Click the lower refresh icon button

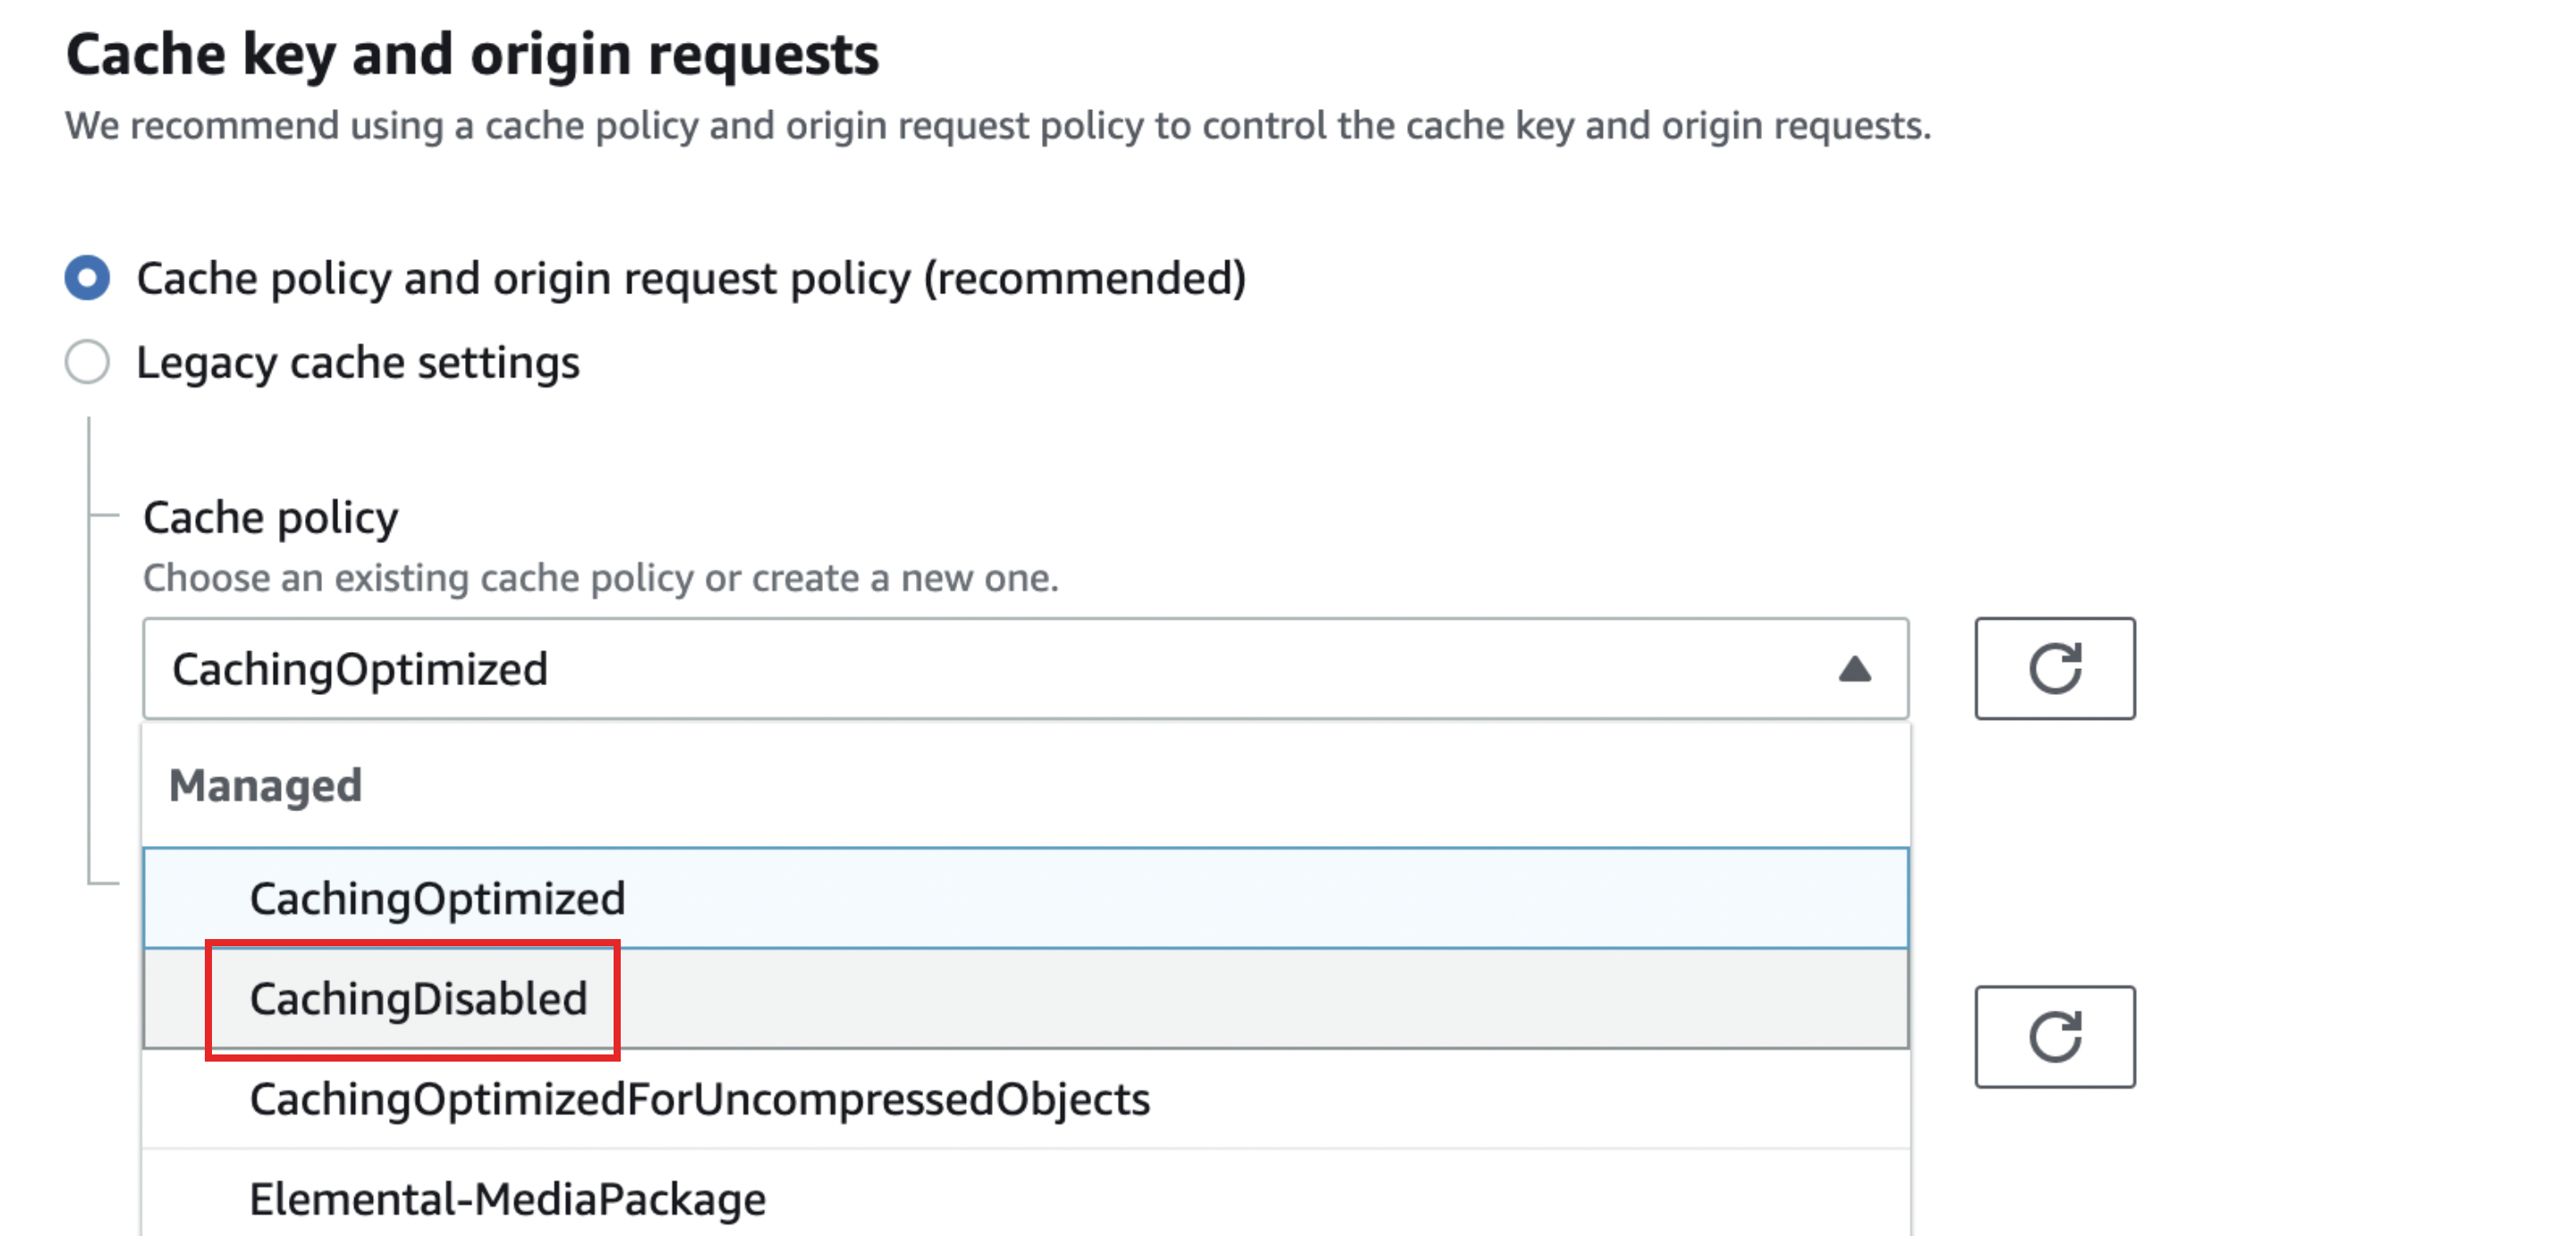click(x=2054, y=1036)
